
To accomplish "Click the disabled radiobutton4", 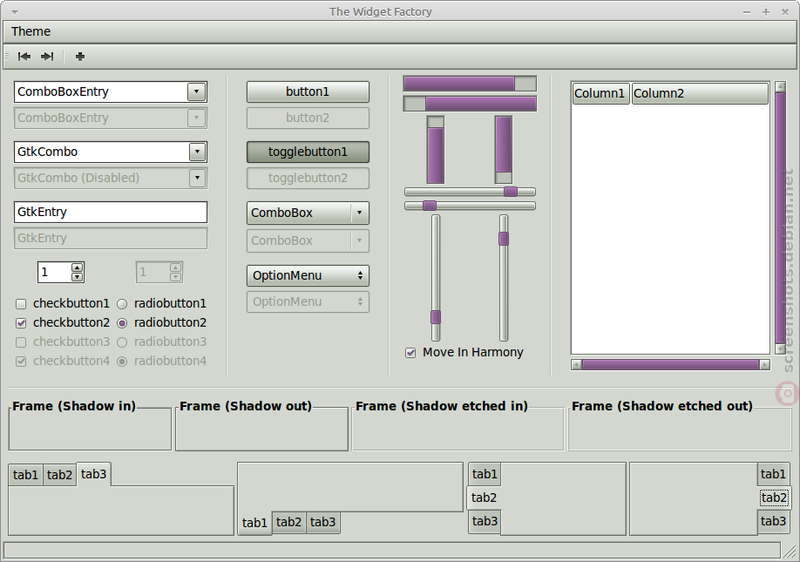I will pyautogui.click(x=122, y=362).
